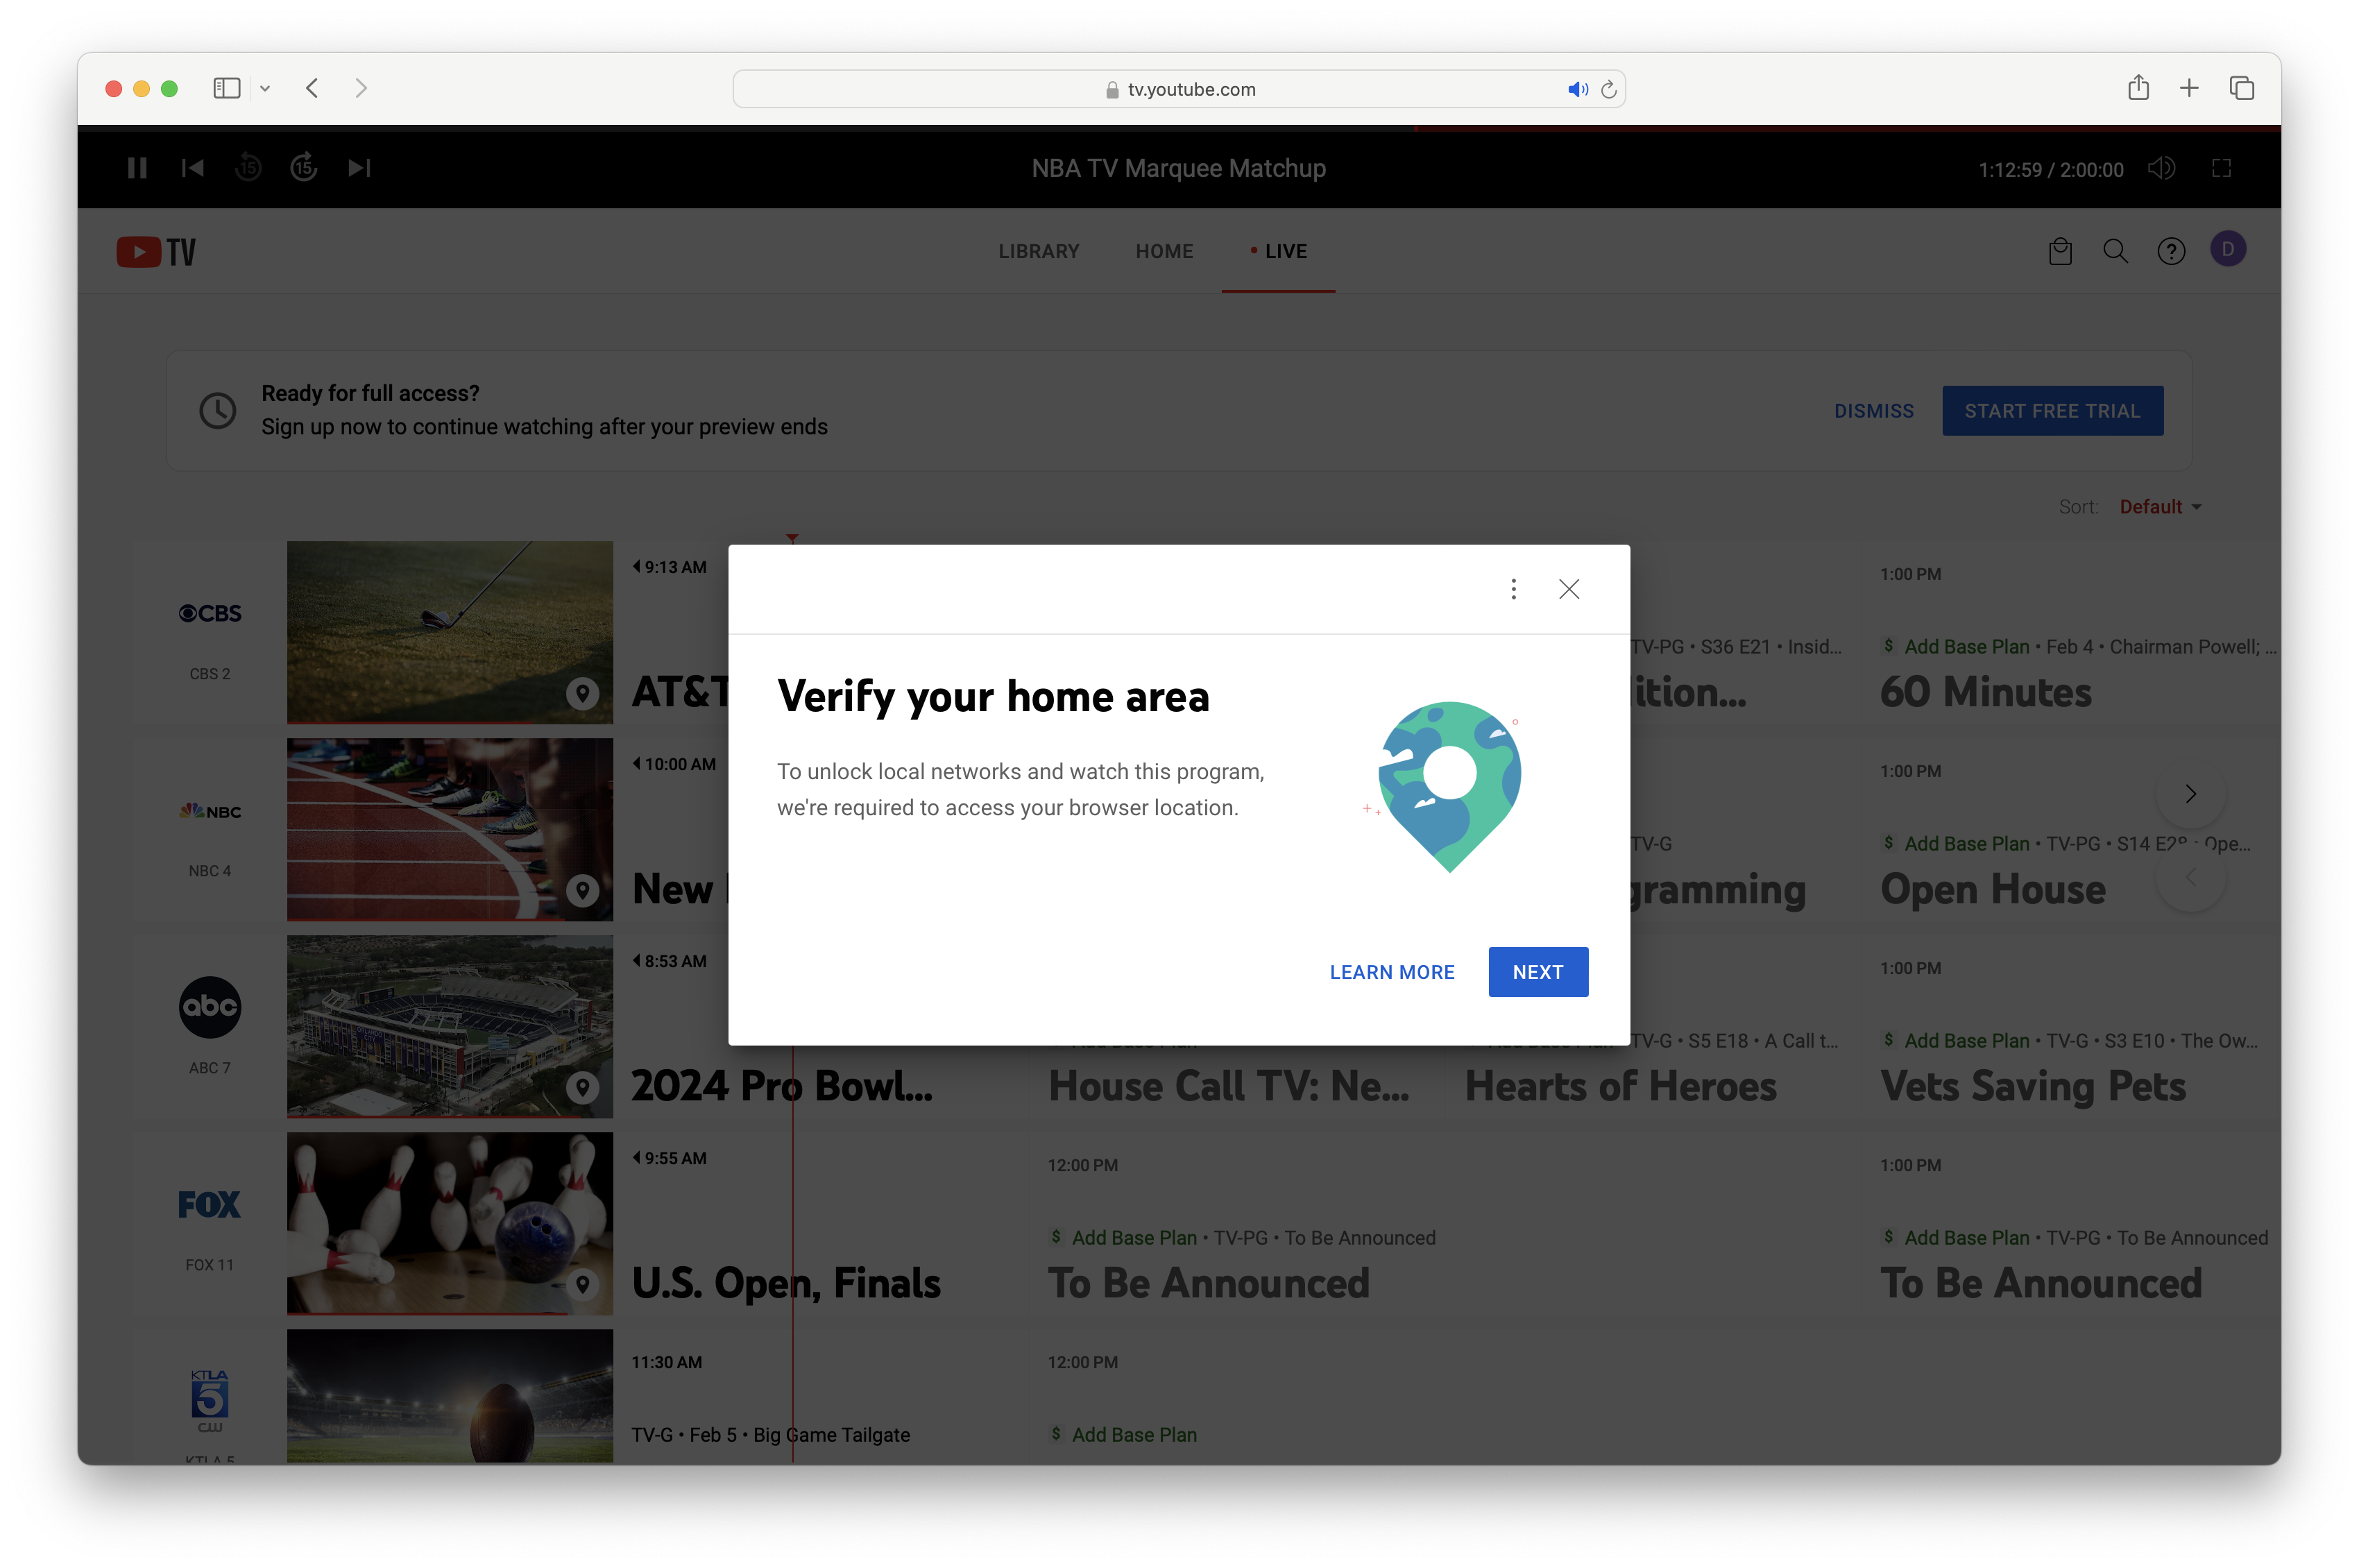Open search with the magnifier icon
Image resolution: width=2359 pixels, height=1568 pixels.
(2115, 251)
